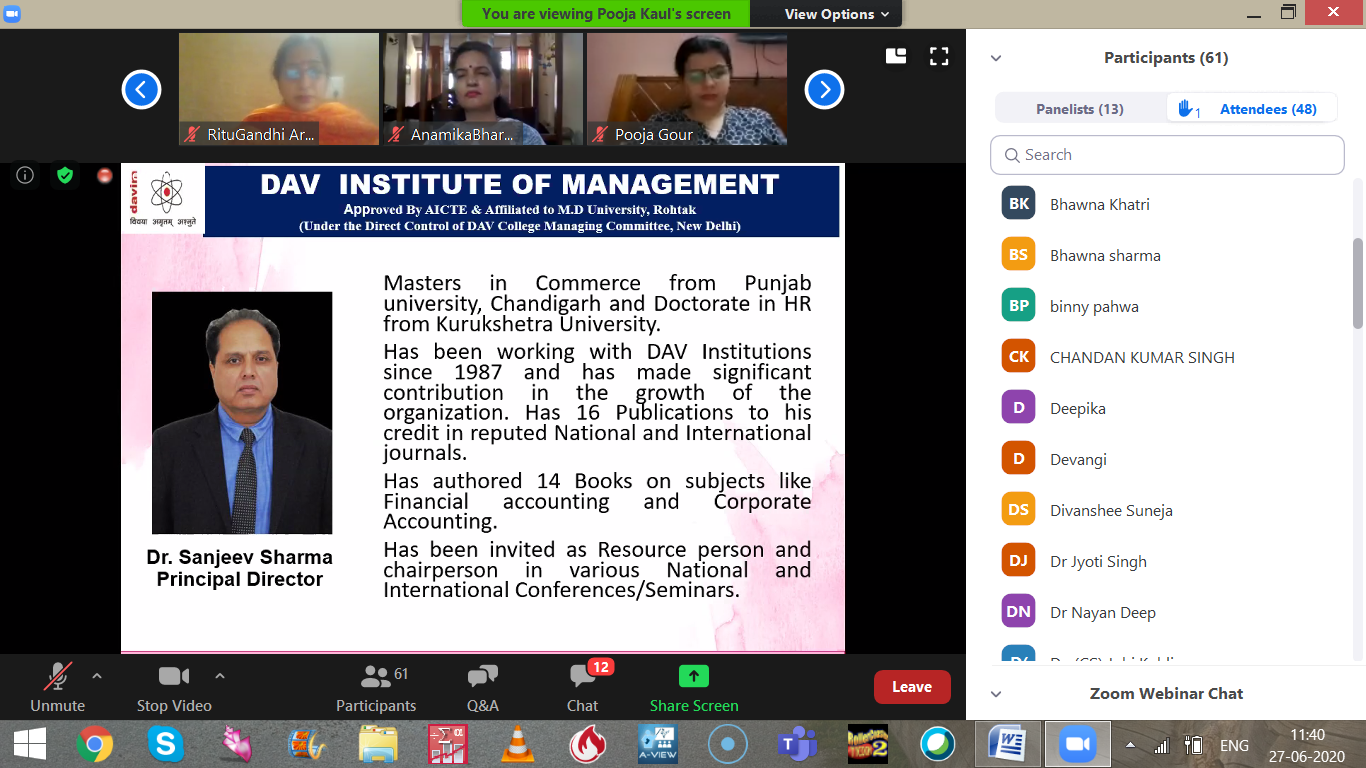Open the Windows Start menu
The image size is (1366, 768).
[x=29, y=744]
